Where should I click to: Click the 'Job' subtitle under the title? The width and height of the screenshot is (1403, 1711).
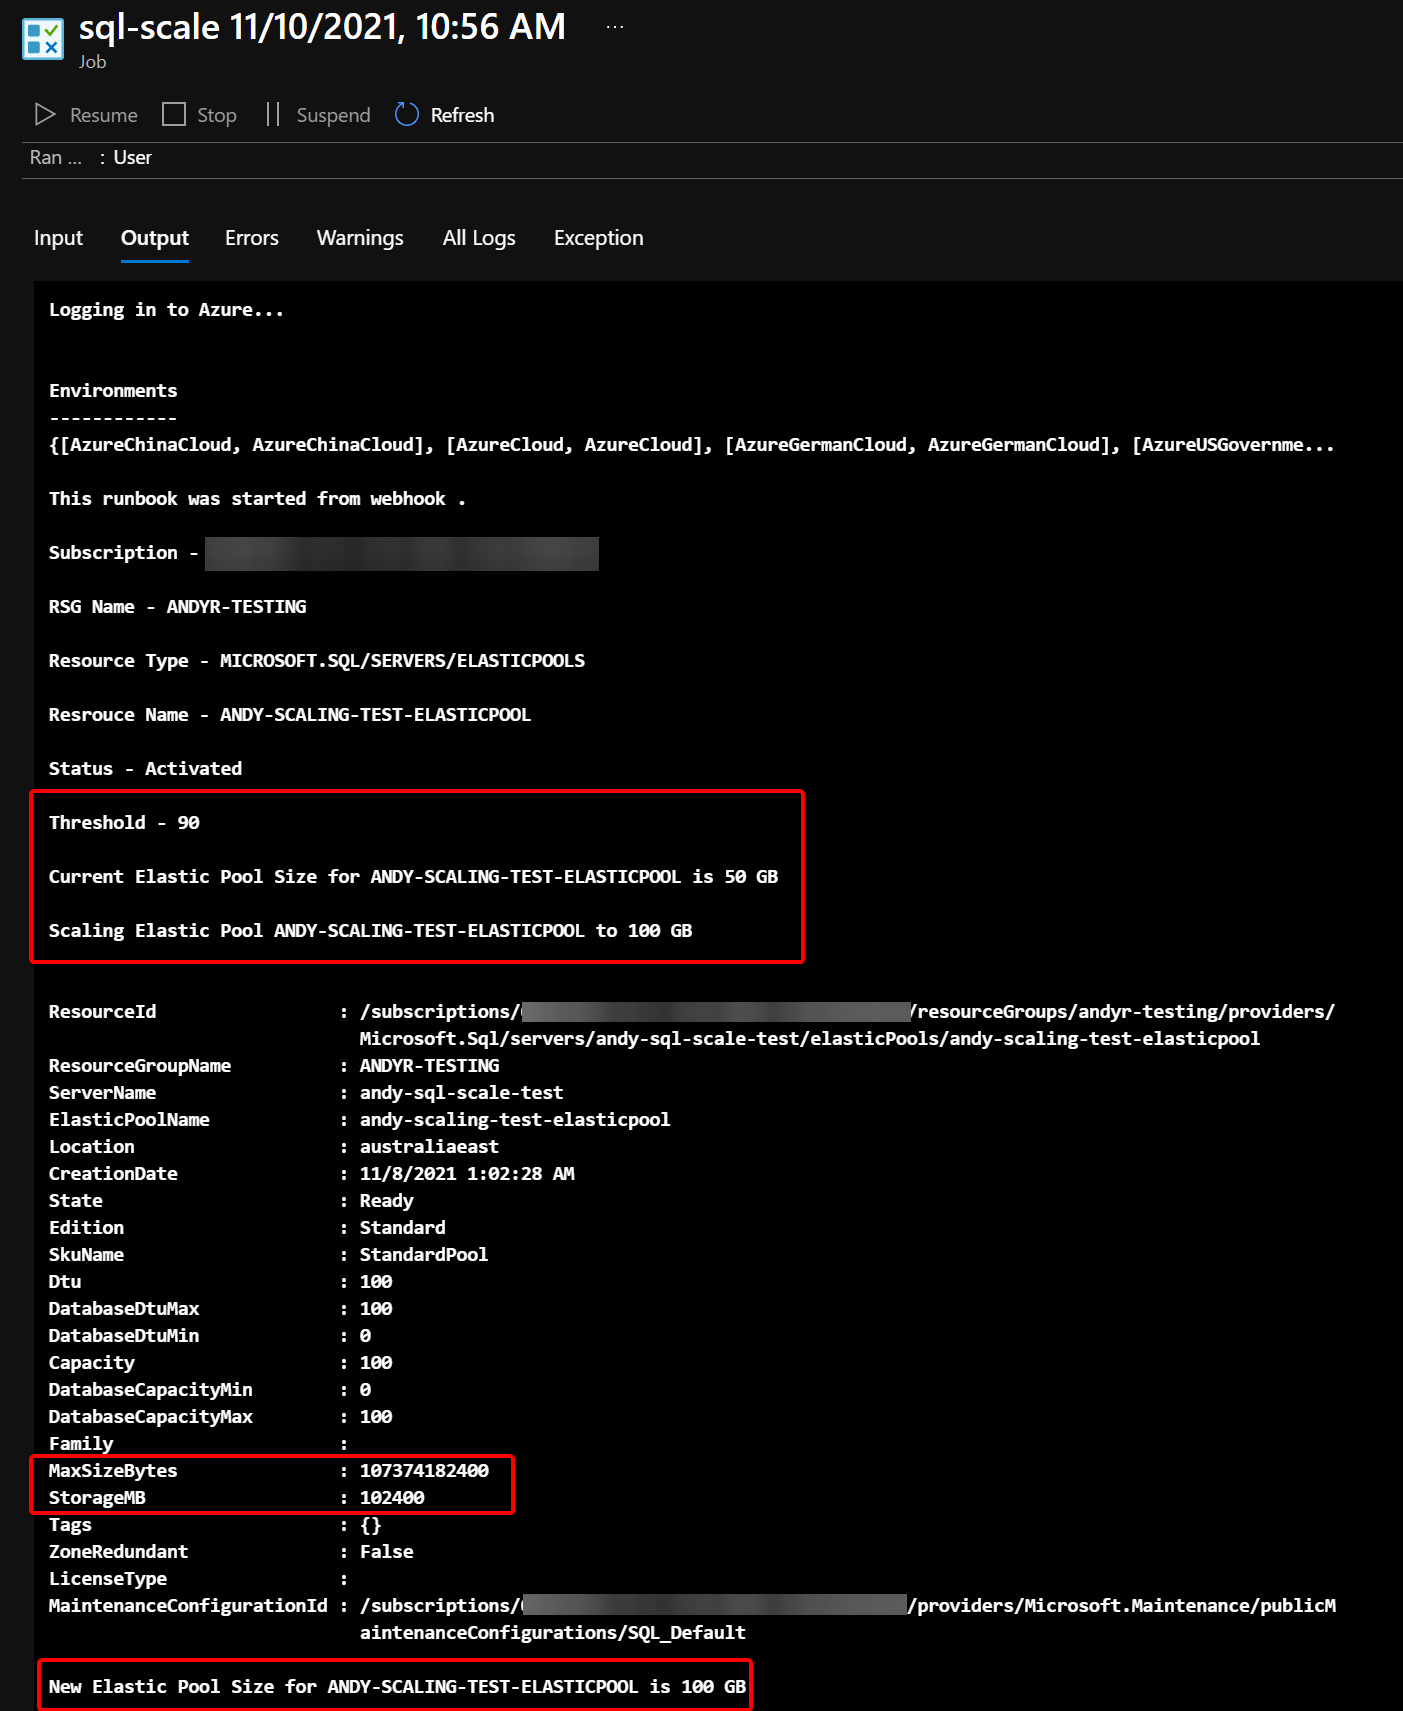point(92,62)
